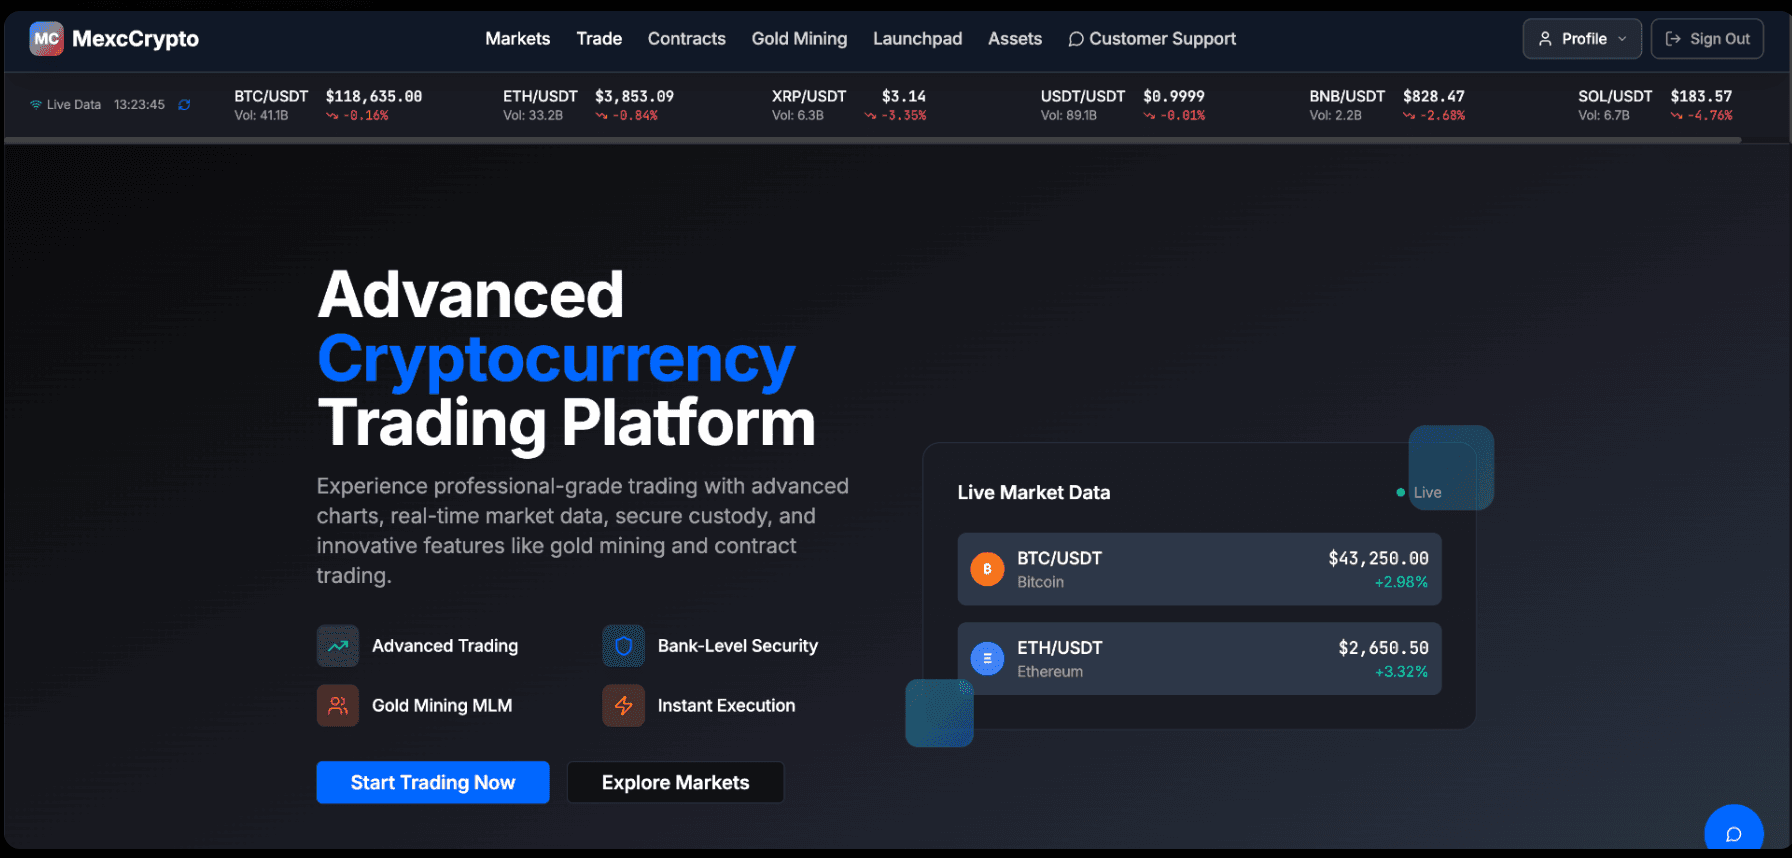Click the +2.98% change value

(1401, 582)
